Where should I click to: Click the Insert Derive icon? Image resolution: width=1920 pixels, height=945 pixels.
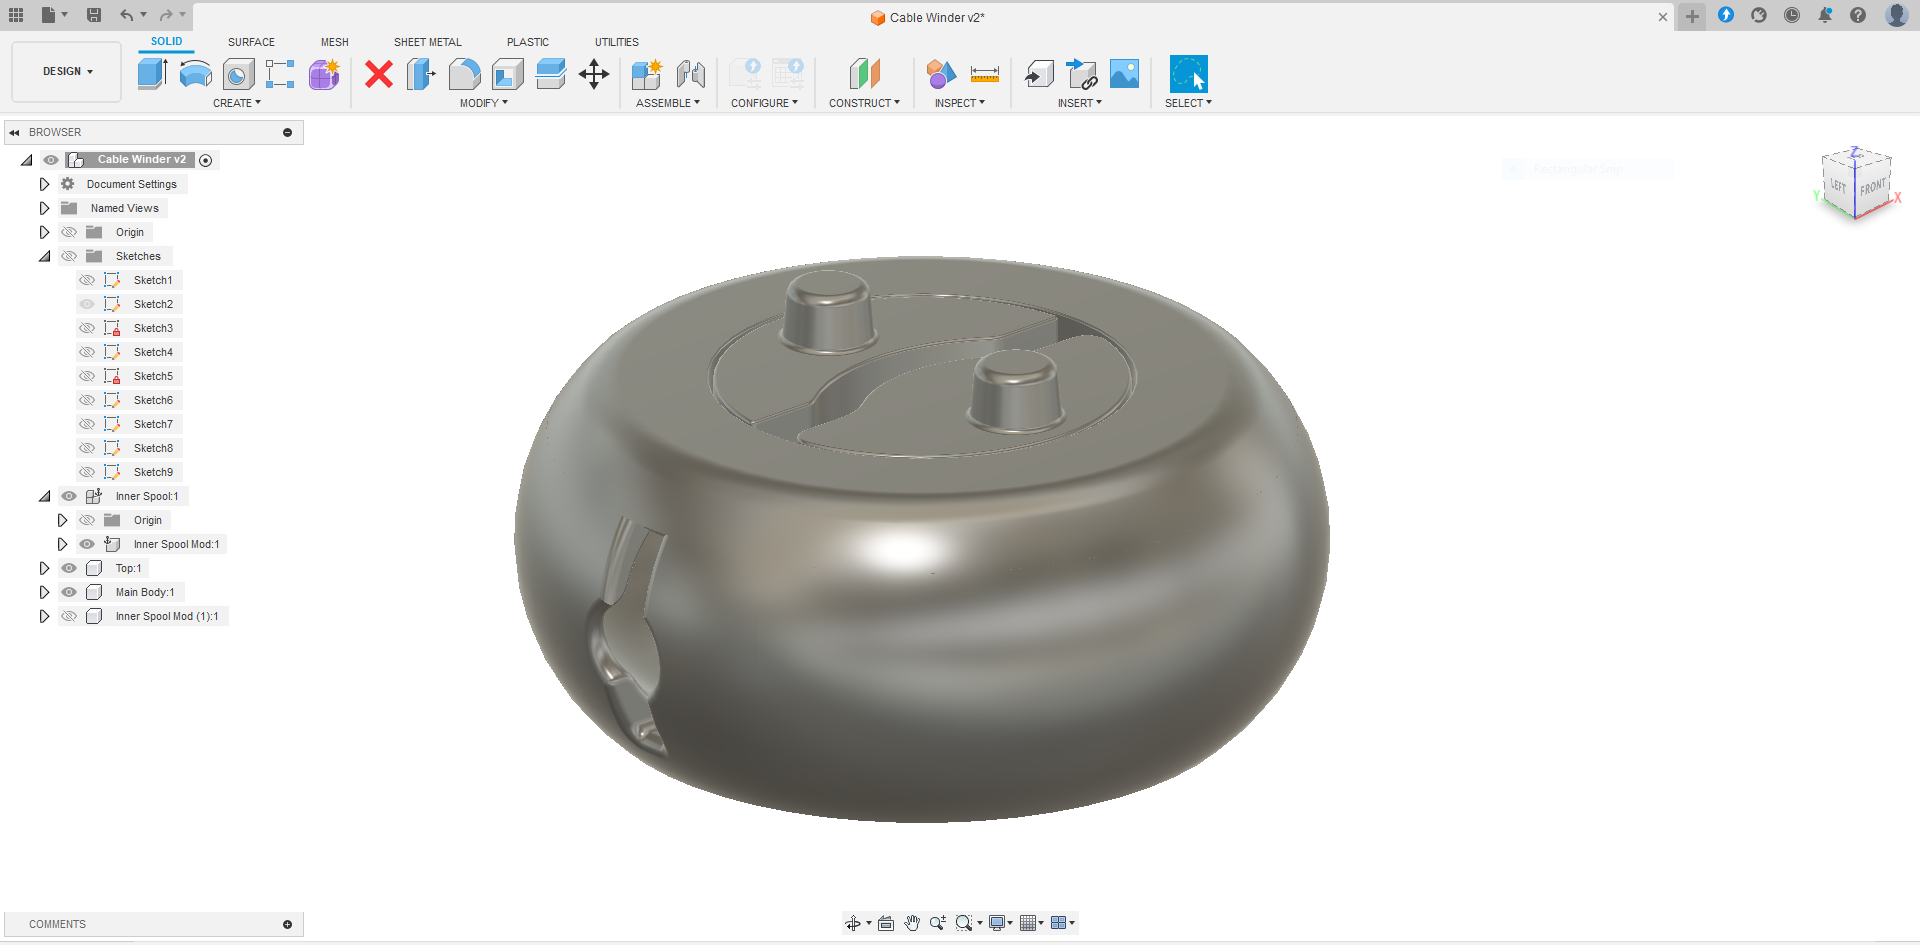(1039, 74)
